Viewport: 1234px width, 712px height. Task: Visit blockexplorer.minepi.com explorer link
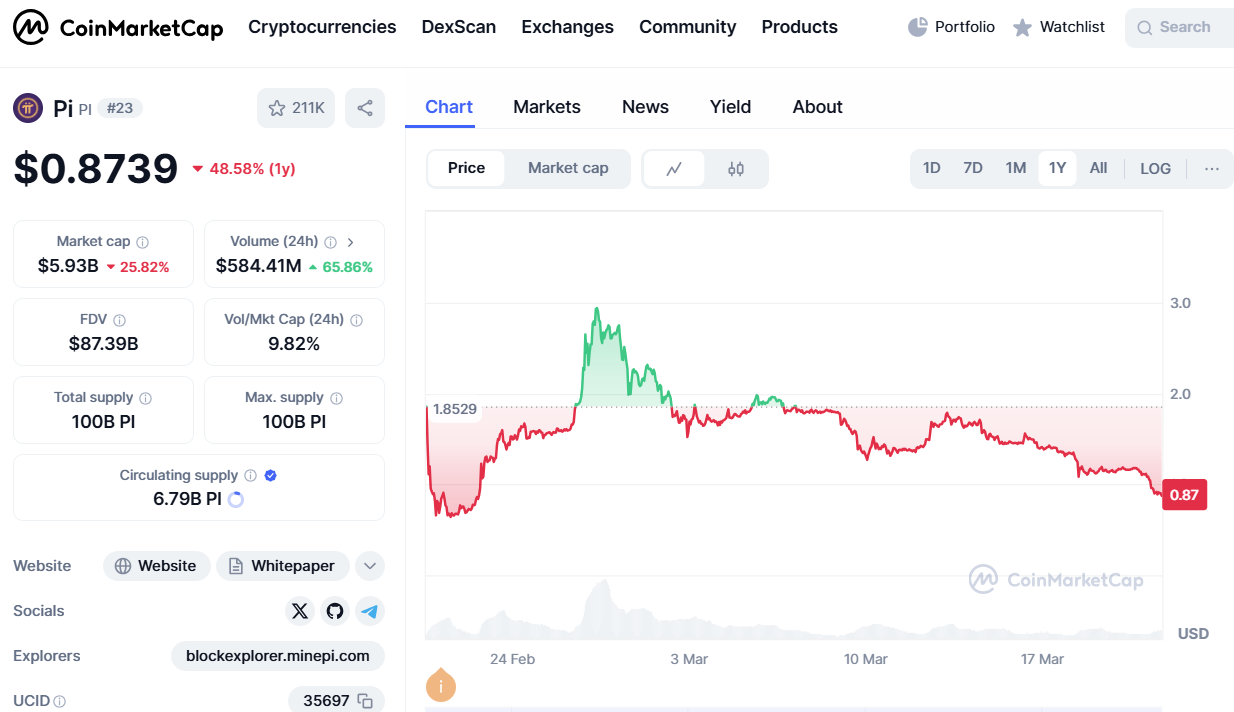[x=277, y=656]
